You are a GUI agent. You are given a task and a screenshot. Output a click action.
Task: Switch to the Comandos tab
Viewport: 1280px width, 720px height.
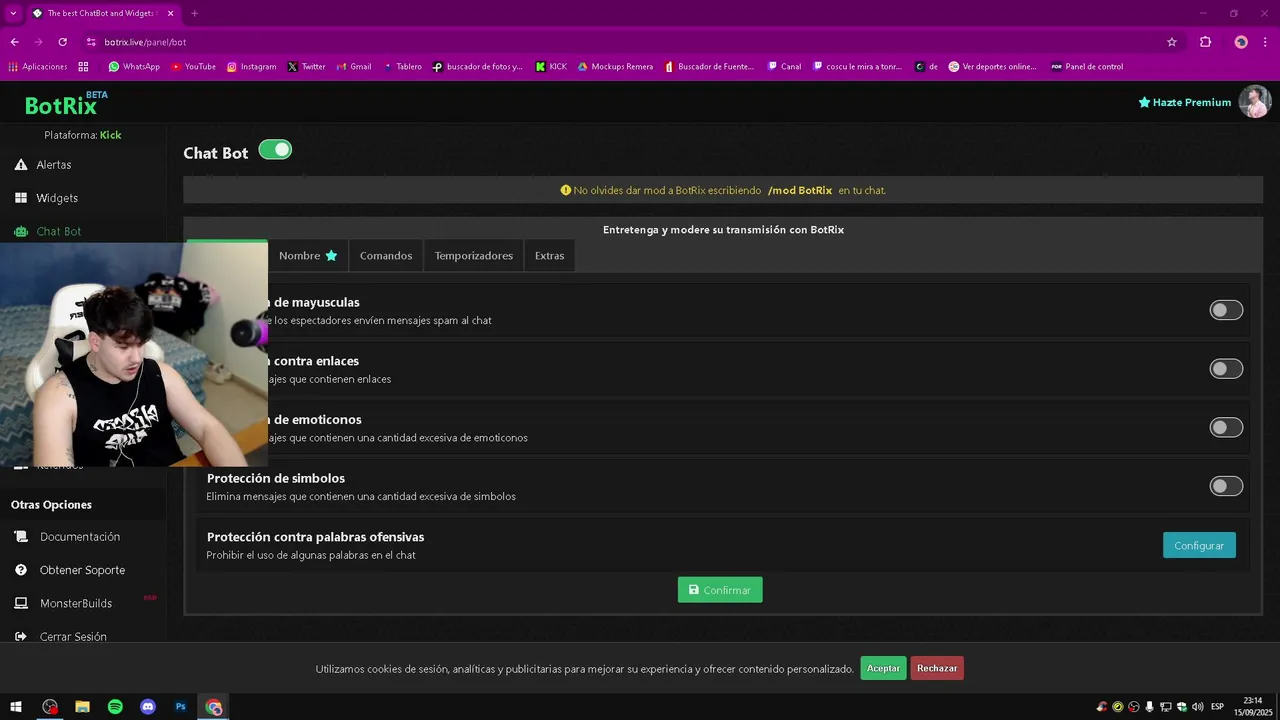pyautogui.click(x=386, y=255)
